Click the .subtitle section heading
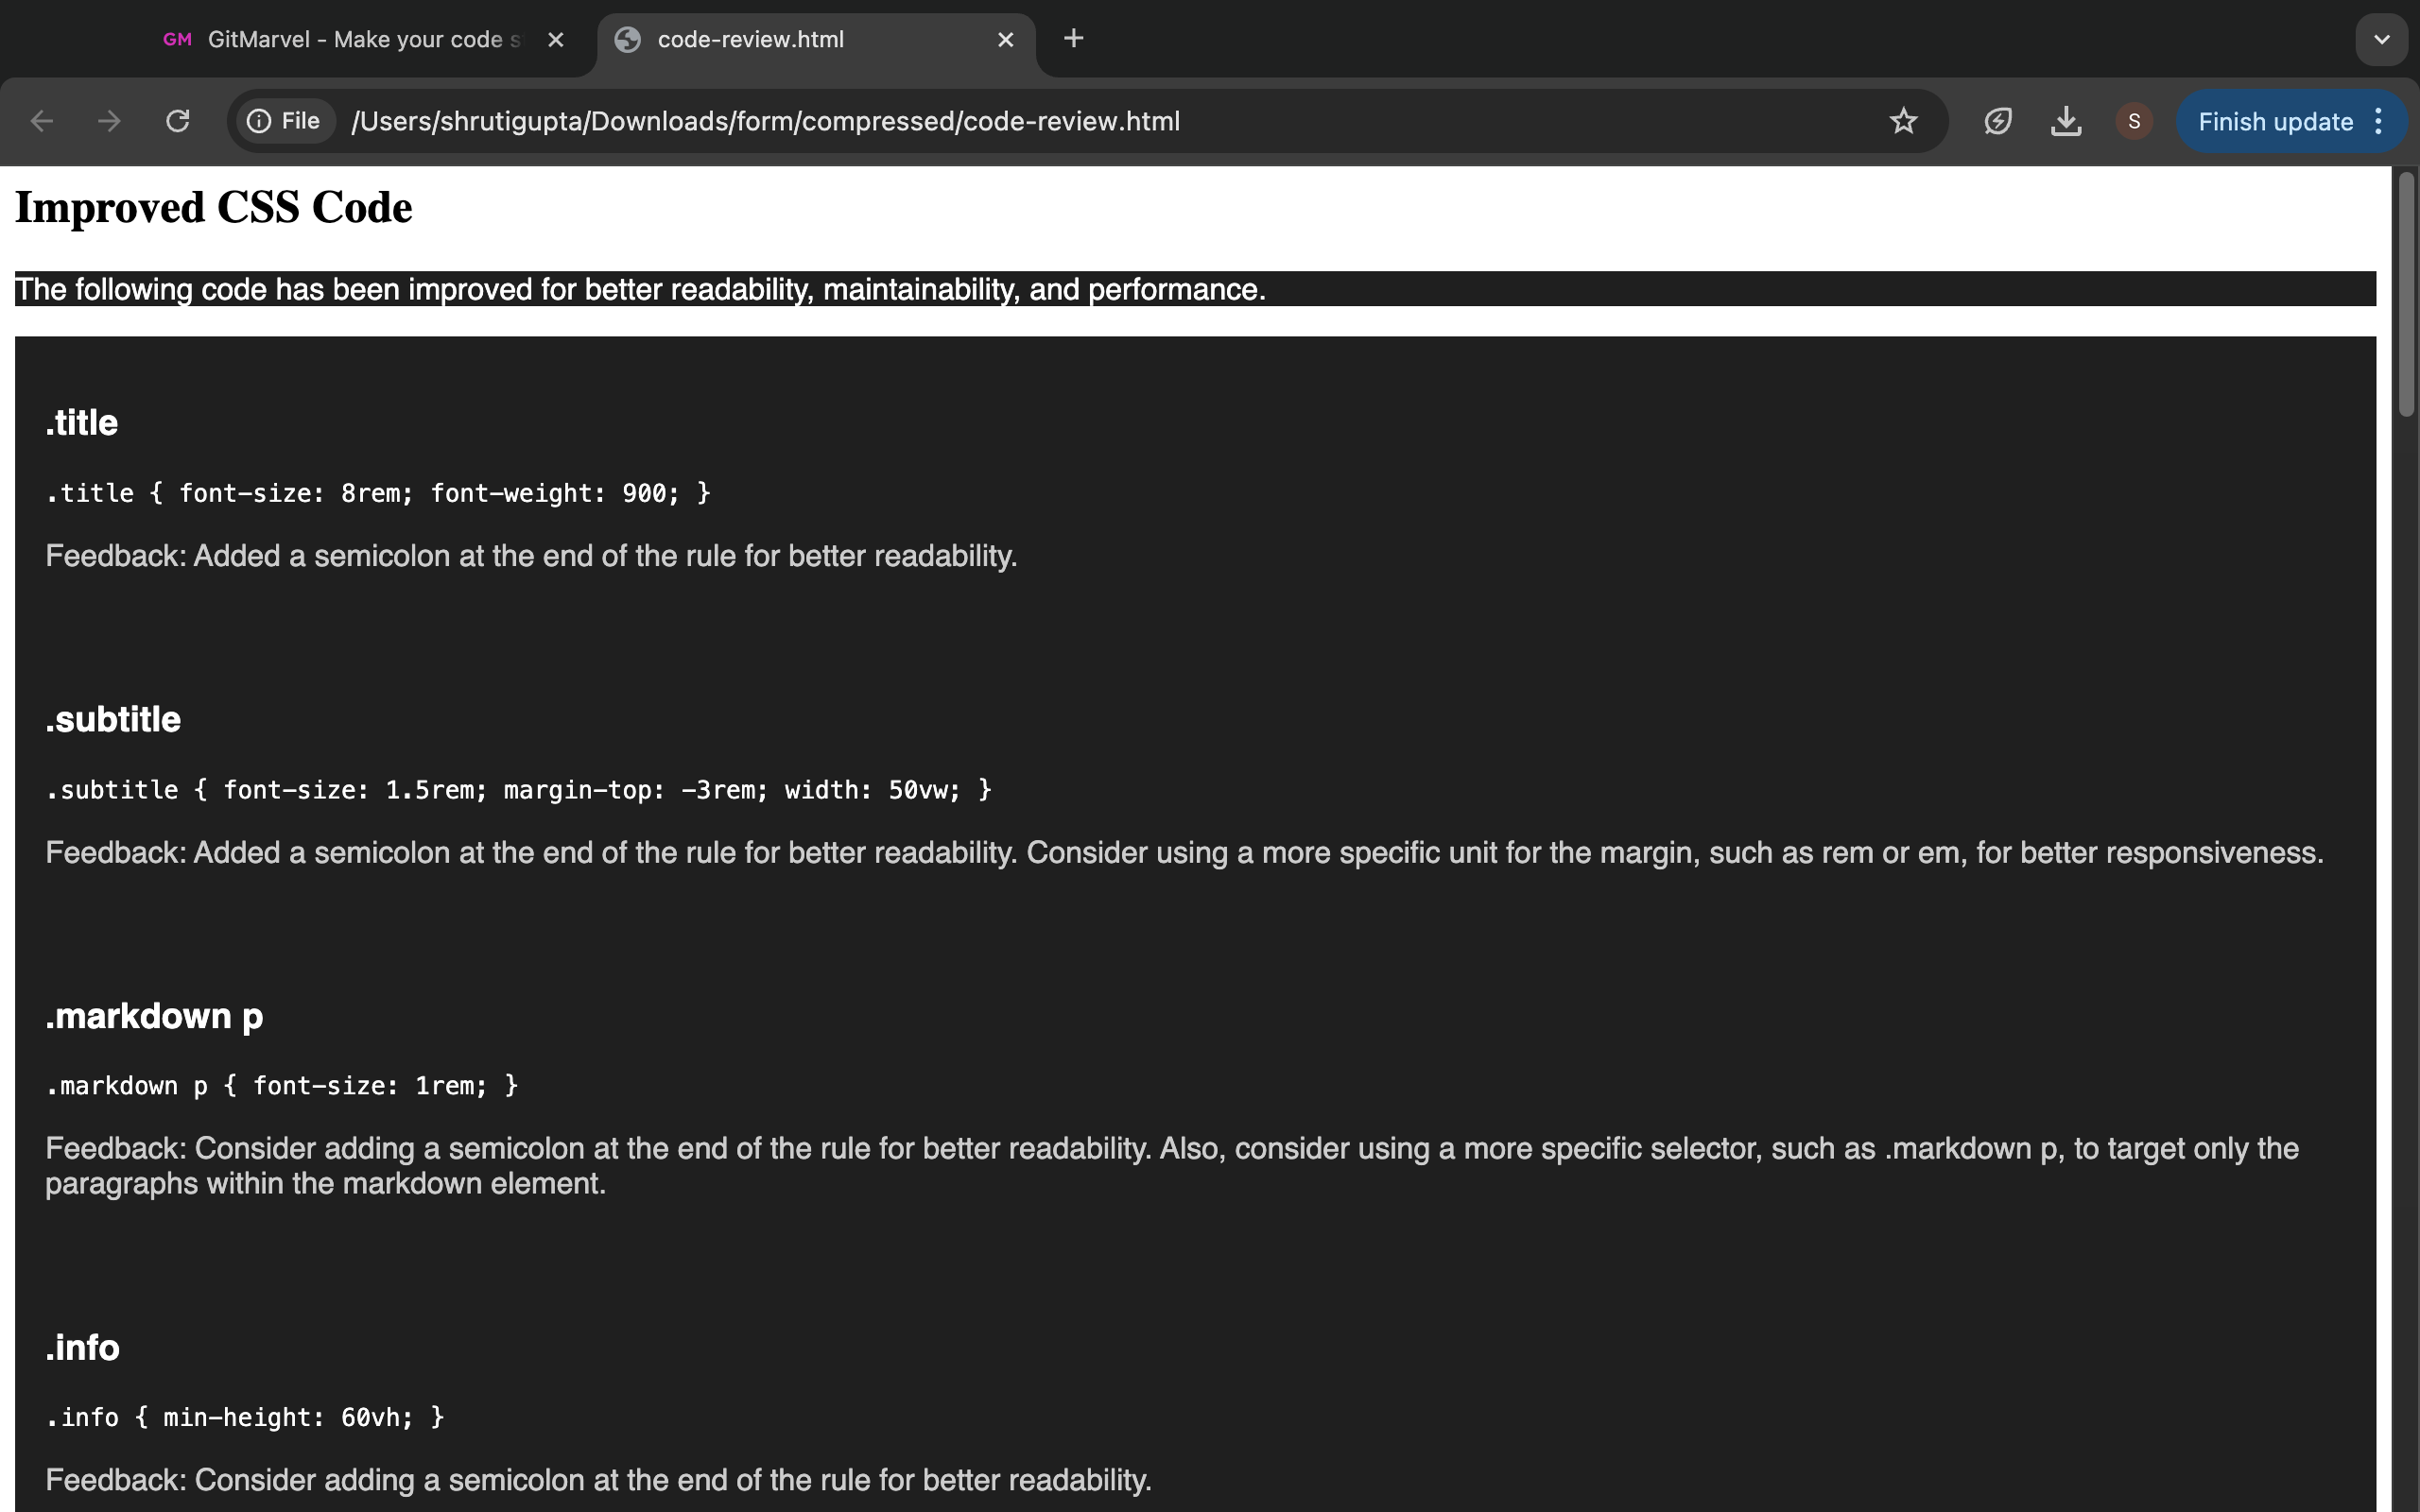The width and height of the screenshot is (2420, 1512). (x=113, y=720)
